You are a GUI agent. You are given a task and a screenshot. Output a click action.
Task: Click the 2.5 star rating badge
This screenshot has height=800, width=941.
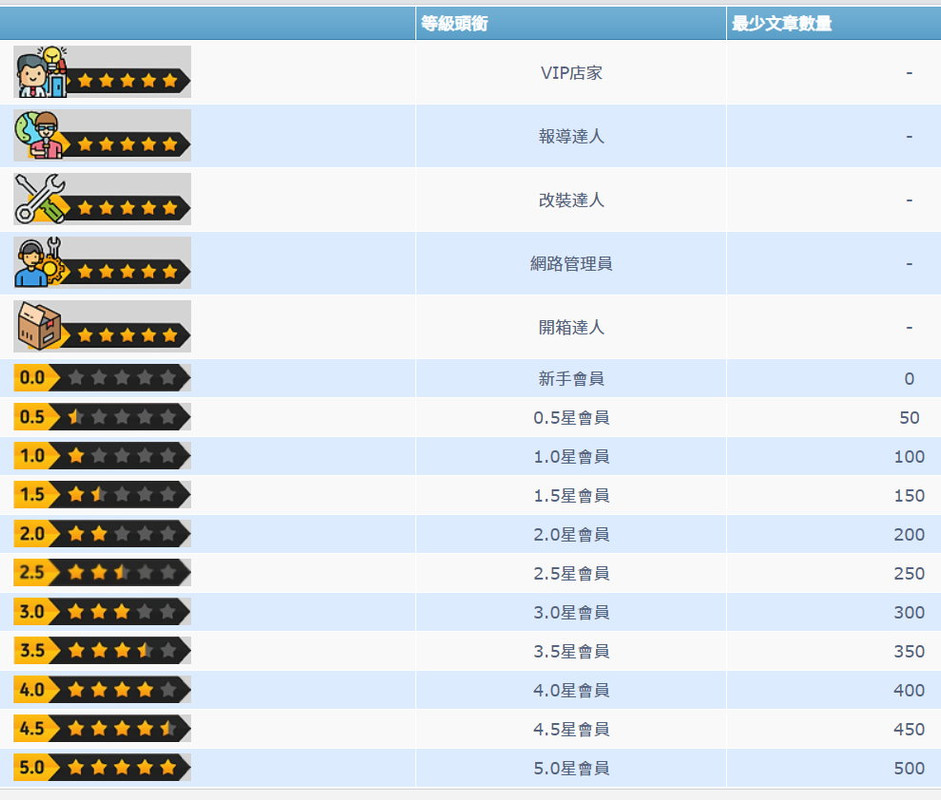[102, 573]
